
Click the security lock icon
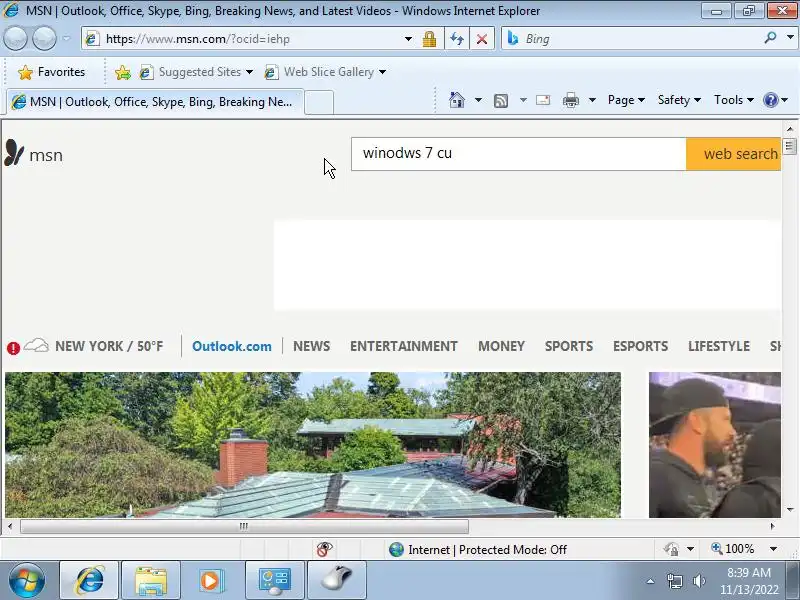point(429,39)
